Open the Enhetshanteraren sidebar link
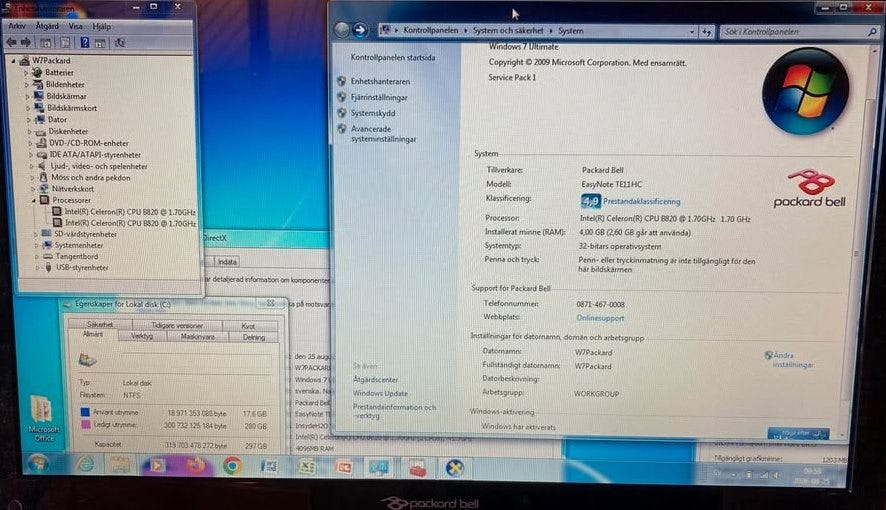This screenshot has height=510, width=886. tap(380, 81)
